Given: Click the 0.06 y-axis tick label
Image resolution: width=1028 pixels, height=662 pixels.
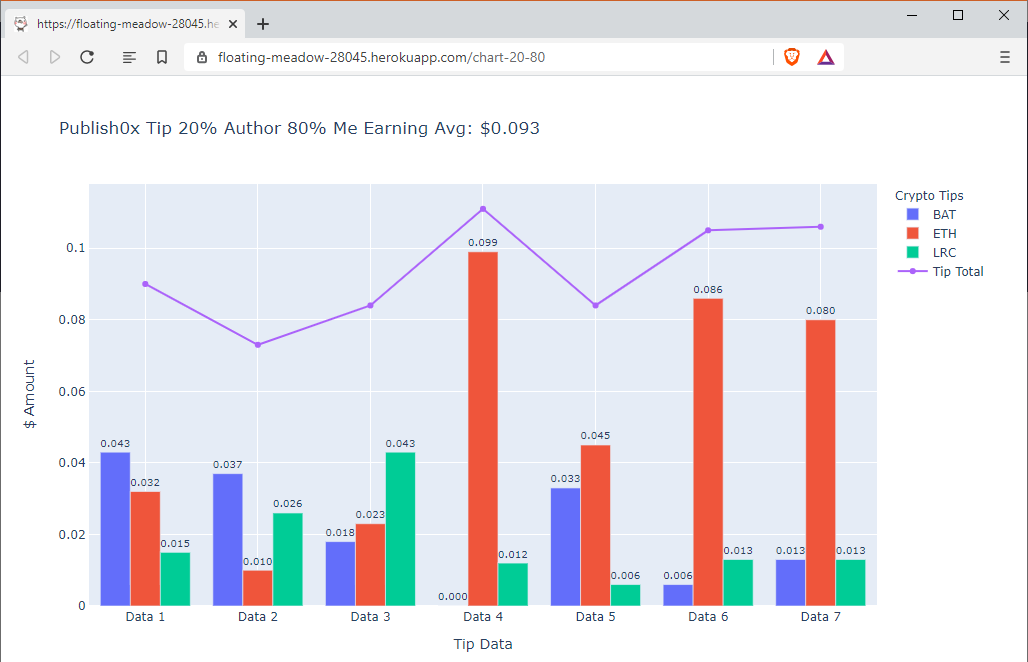Looking at the screenshot, I should 72,391.
